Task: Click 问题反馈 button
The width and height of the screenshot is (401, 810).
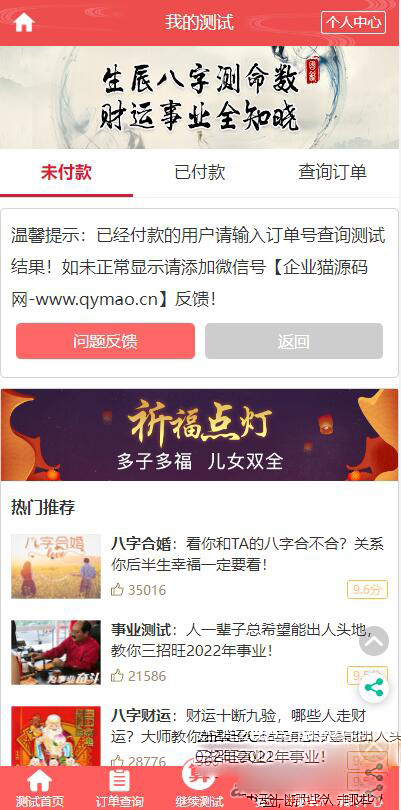Action: [x=105, y=341]
